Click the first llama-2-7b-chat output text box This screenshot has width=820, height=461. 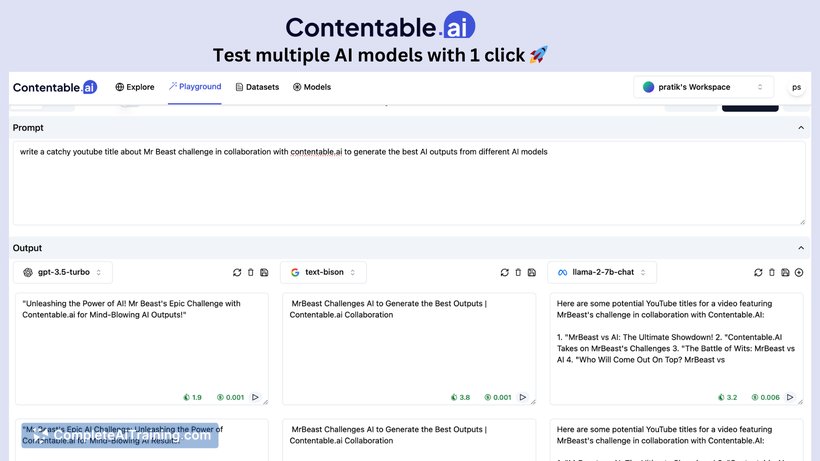coord(676,349)
